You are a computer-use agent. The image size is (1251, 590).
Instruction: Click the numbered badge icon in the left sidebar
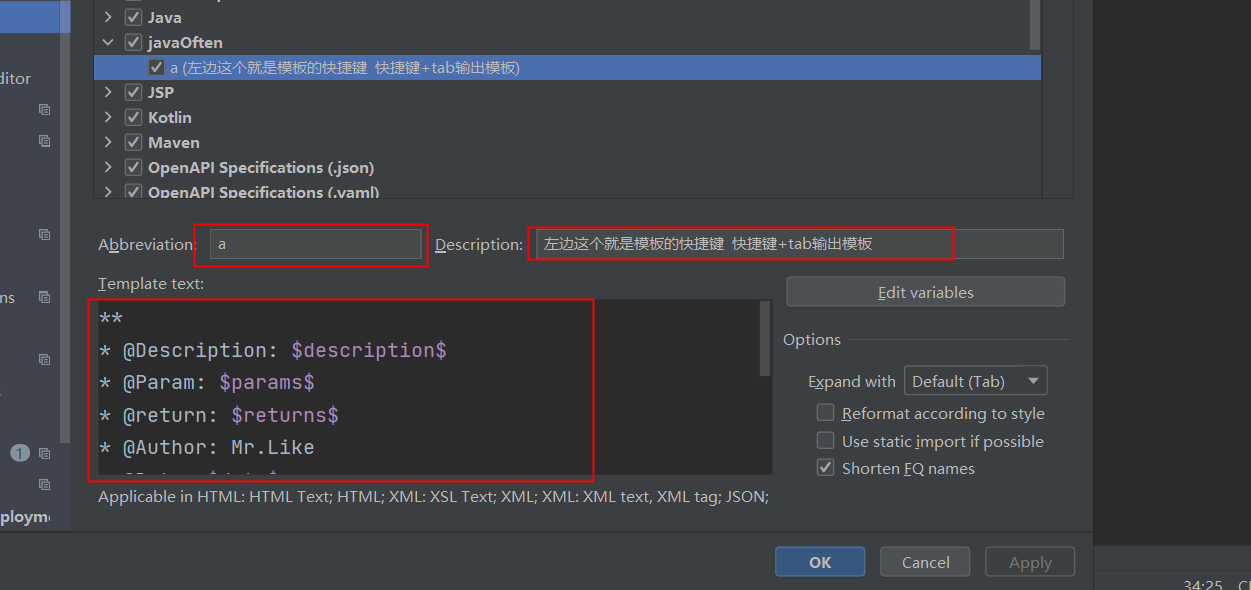[19, 452]
